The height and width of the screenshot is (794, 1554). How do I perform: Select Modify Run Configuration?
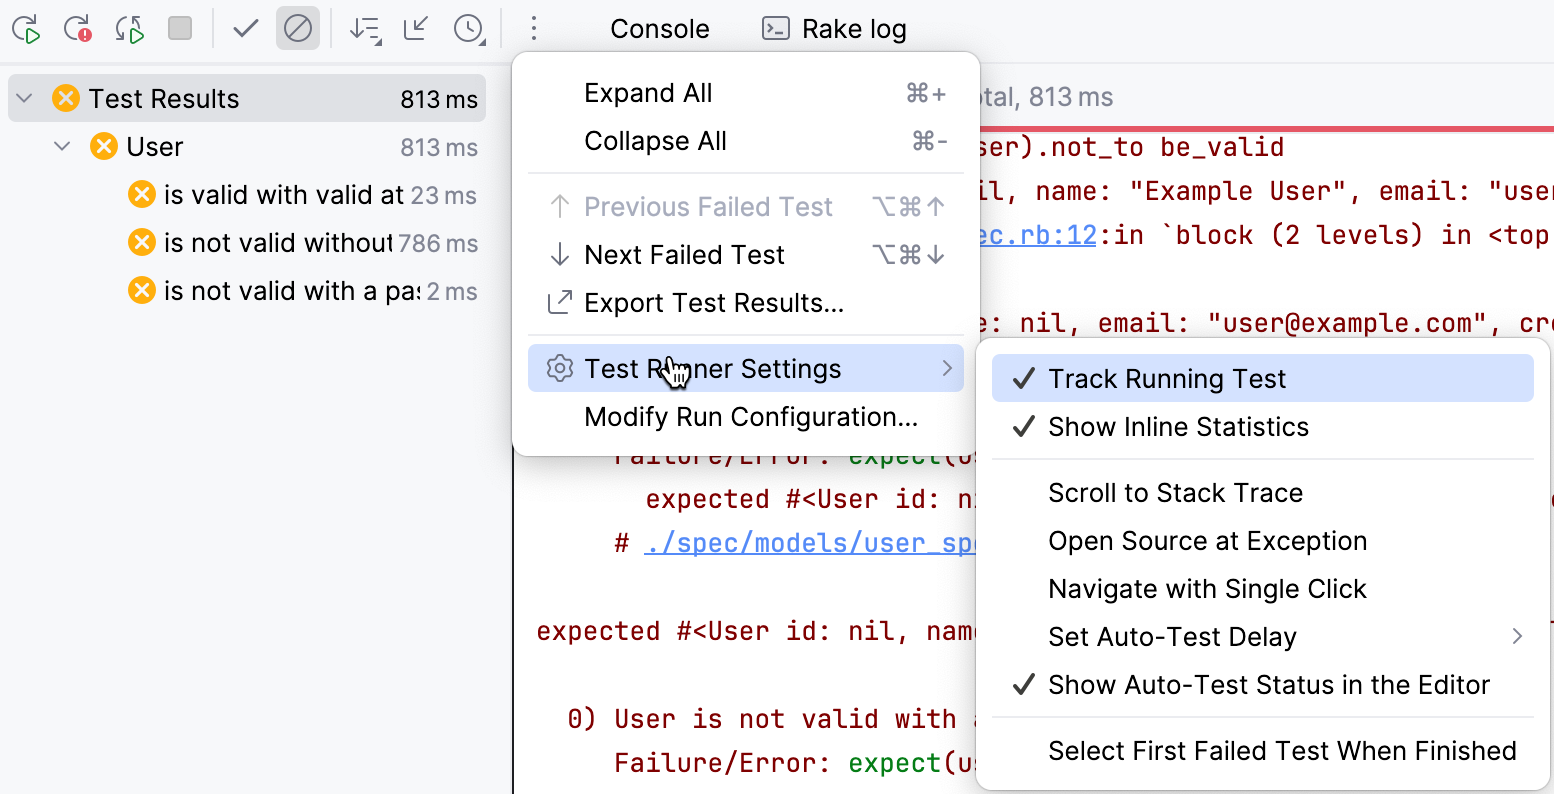(x=751, y=417)
